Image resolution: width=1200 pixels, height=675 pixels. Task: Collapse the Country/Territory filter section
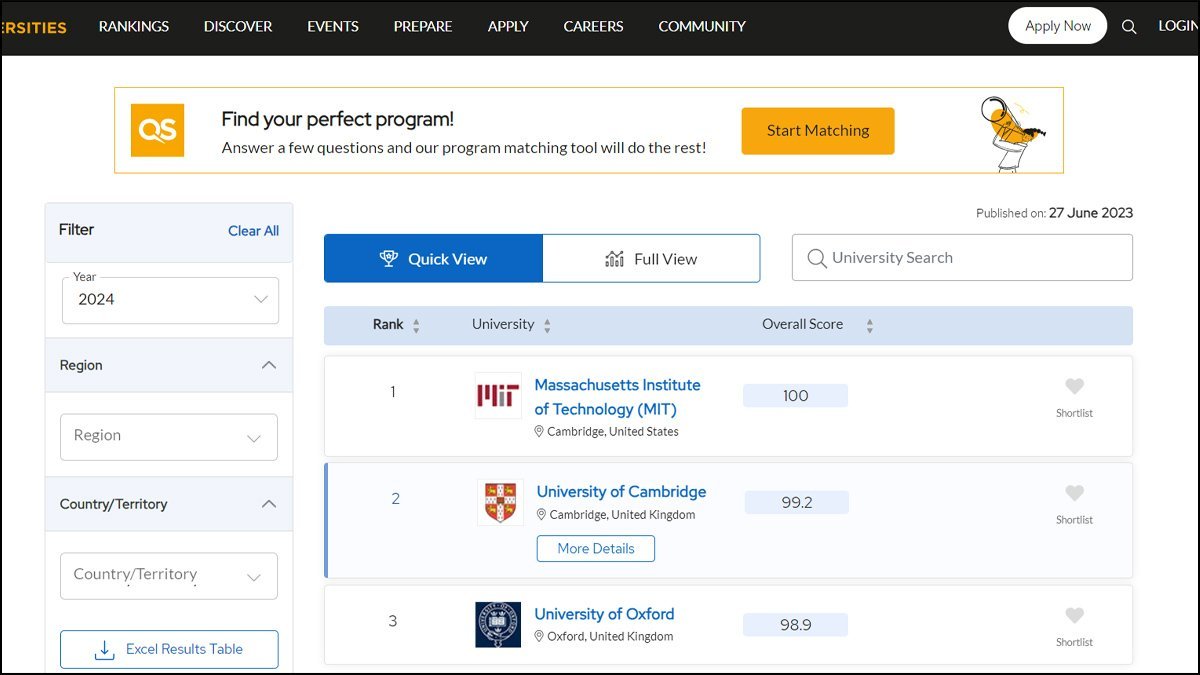268,504
